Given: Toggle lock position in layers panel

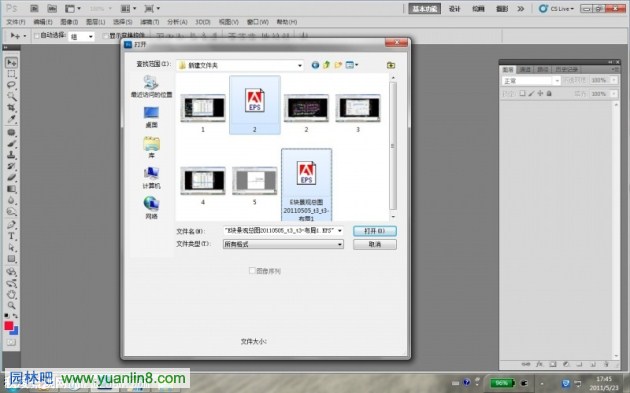Looking at the screenshot, I should tap(540, 94).
